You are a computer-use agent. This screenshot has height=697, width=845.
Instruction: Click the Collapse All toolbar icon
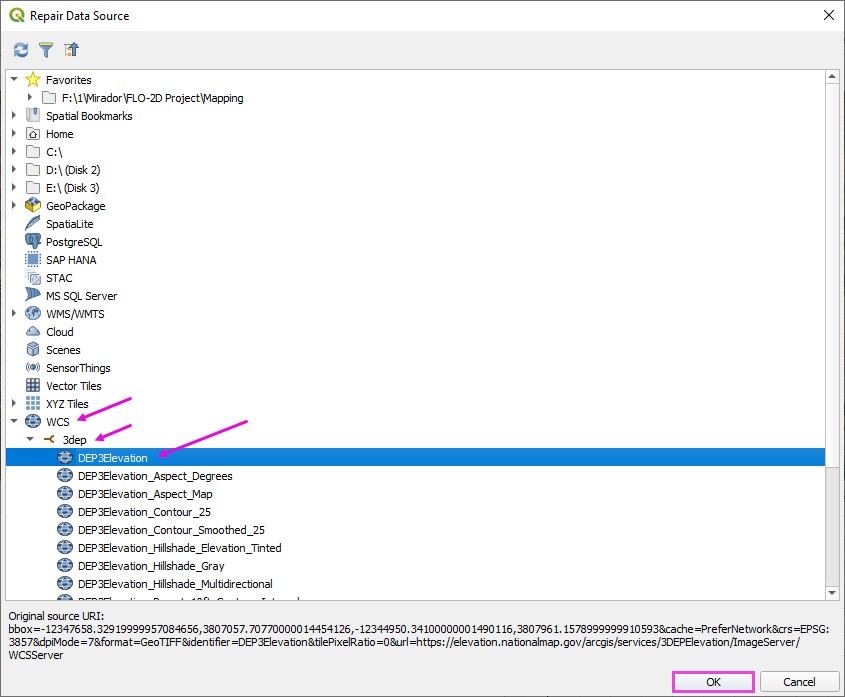coord(71,49)
